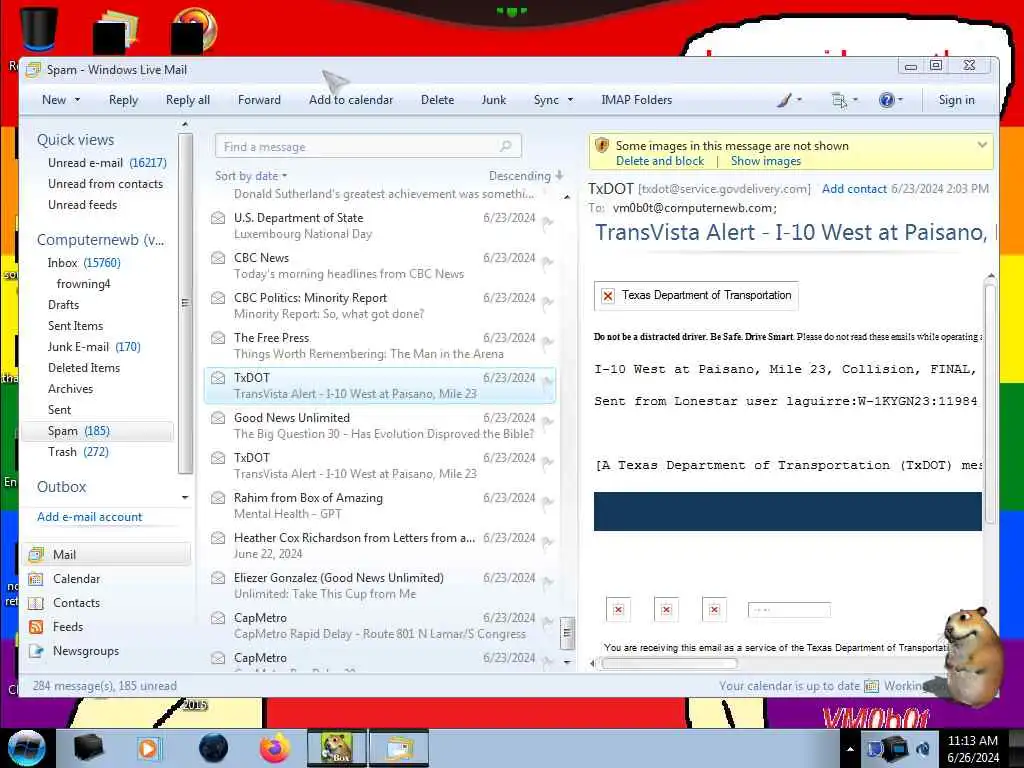
Task: Open the Menus icon in toolbar
Action: pyautogui.click(x=839, y=100)
